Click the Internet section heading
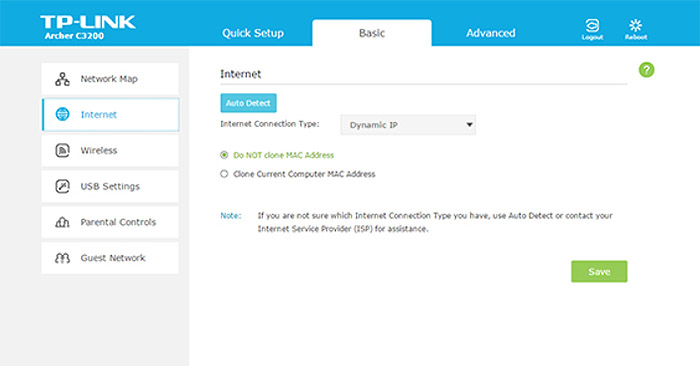Image resolution: width=700 pixels, height=366 pixels. 240,74
